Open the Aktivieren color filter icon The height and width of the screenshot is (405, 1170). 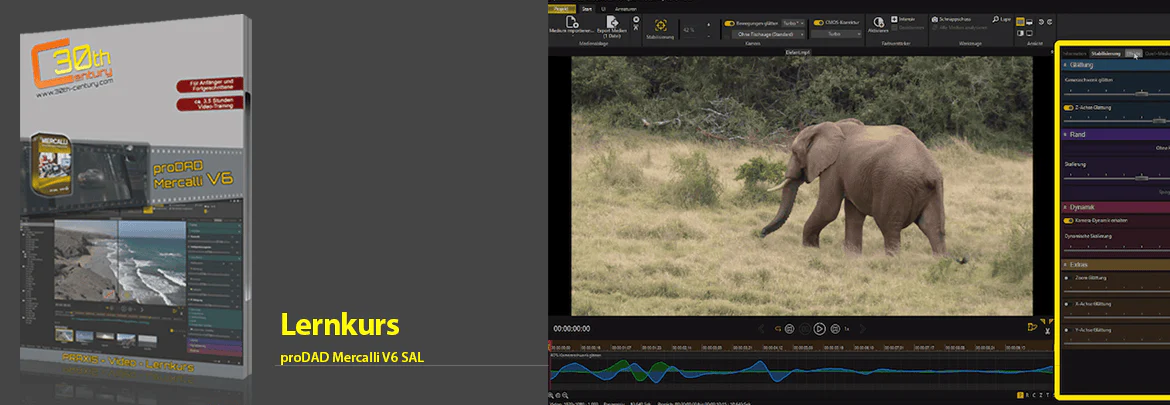tap(878, 22)
